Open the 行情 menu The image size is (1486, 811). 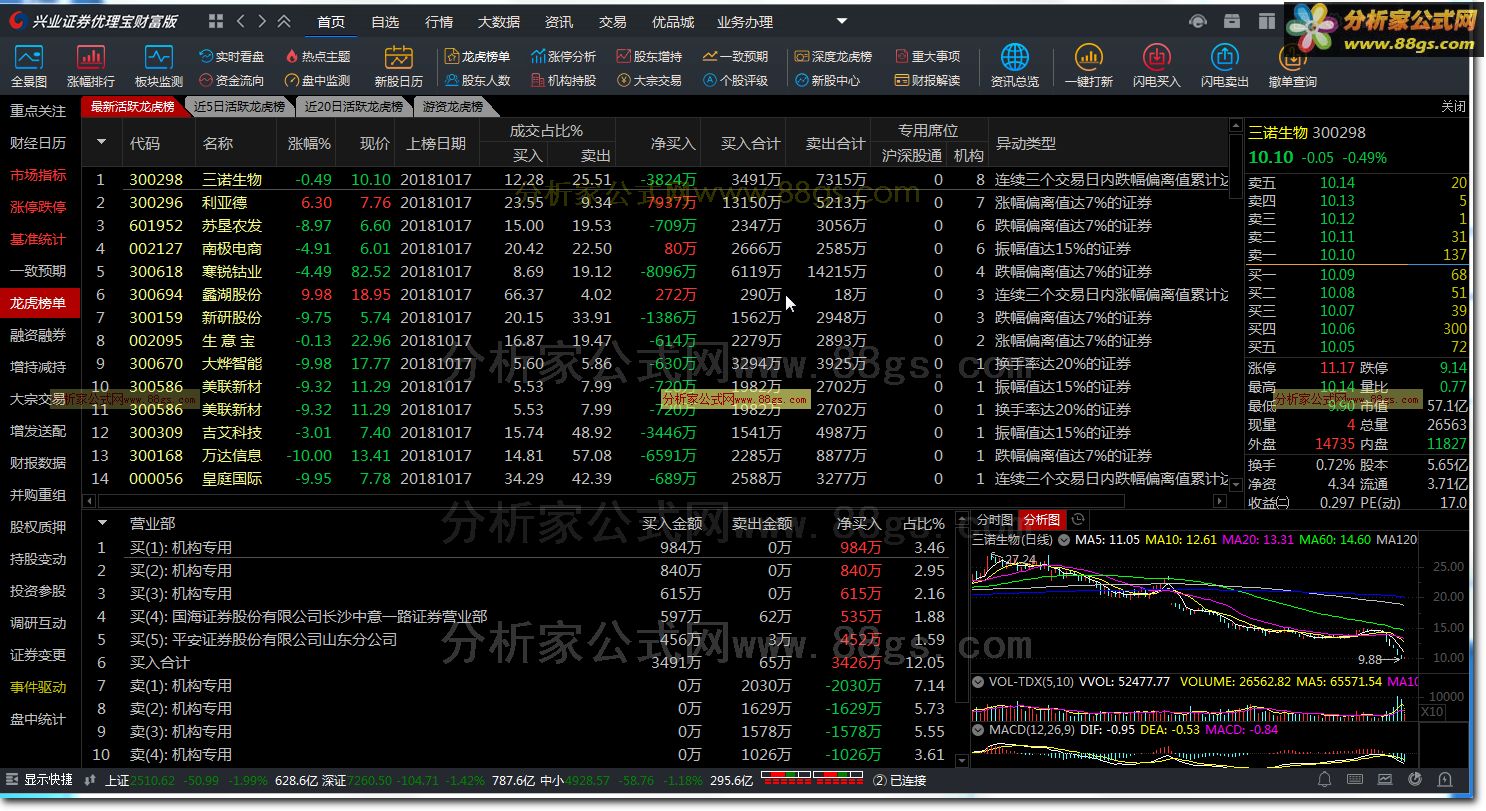click(x=439, y=21)
